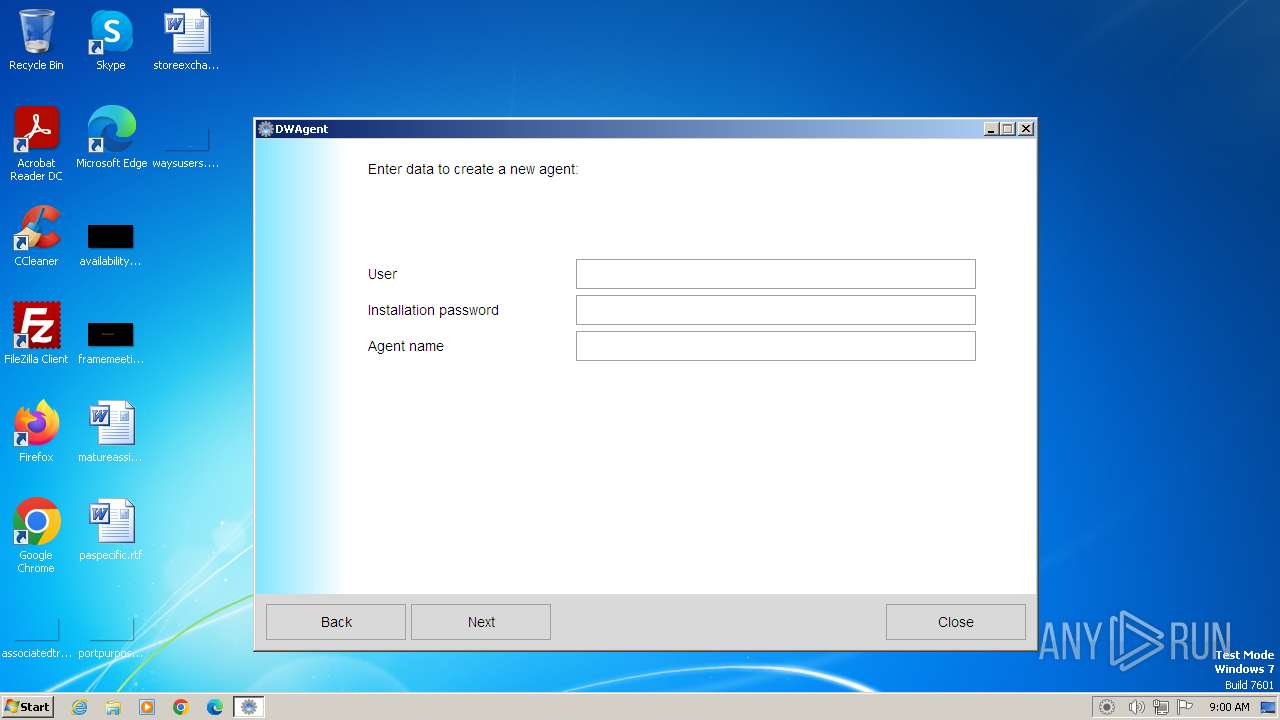Launch Skype from the desktop
This screenshot has width=1280, height=720.
coord(111,40)
